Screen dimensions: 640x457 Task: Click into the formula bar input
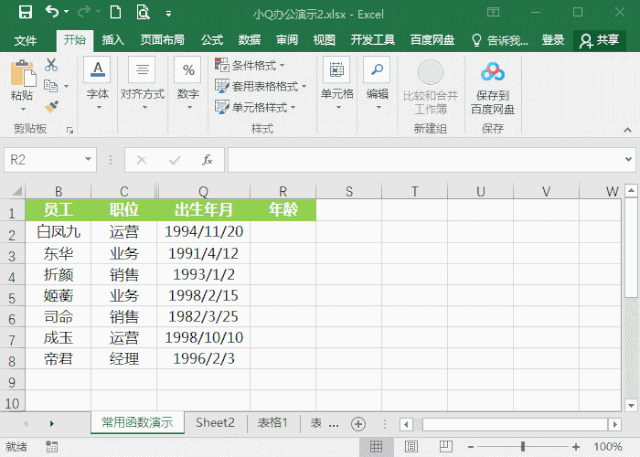pyautogui.click(x=425, y=160)
